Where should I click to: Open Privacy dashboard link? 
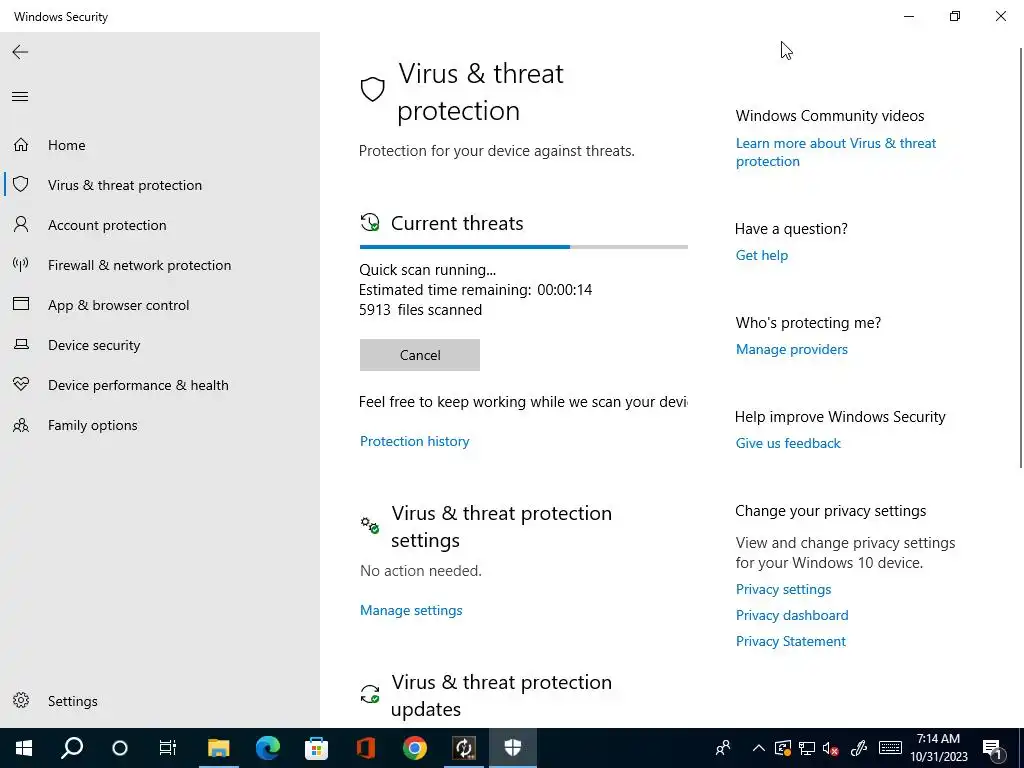792,615
